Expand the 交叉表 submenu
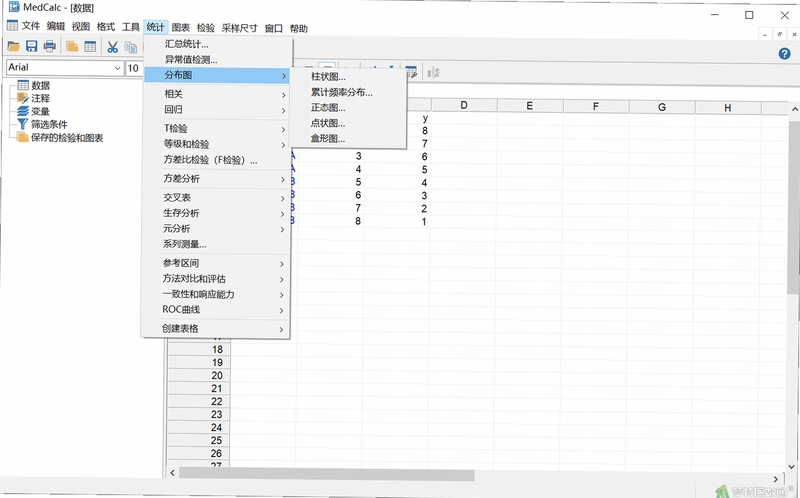This screenshot has height=498, width=800. tap(217, 197)
